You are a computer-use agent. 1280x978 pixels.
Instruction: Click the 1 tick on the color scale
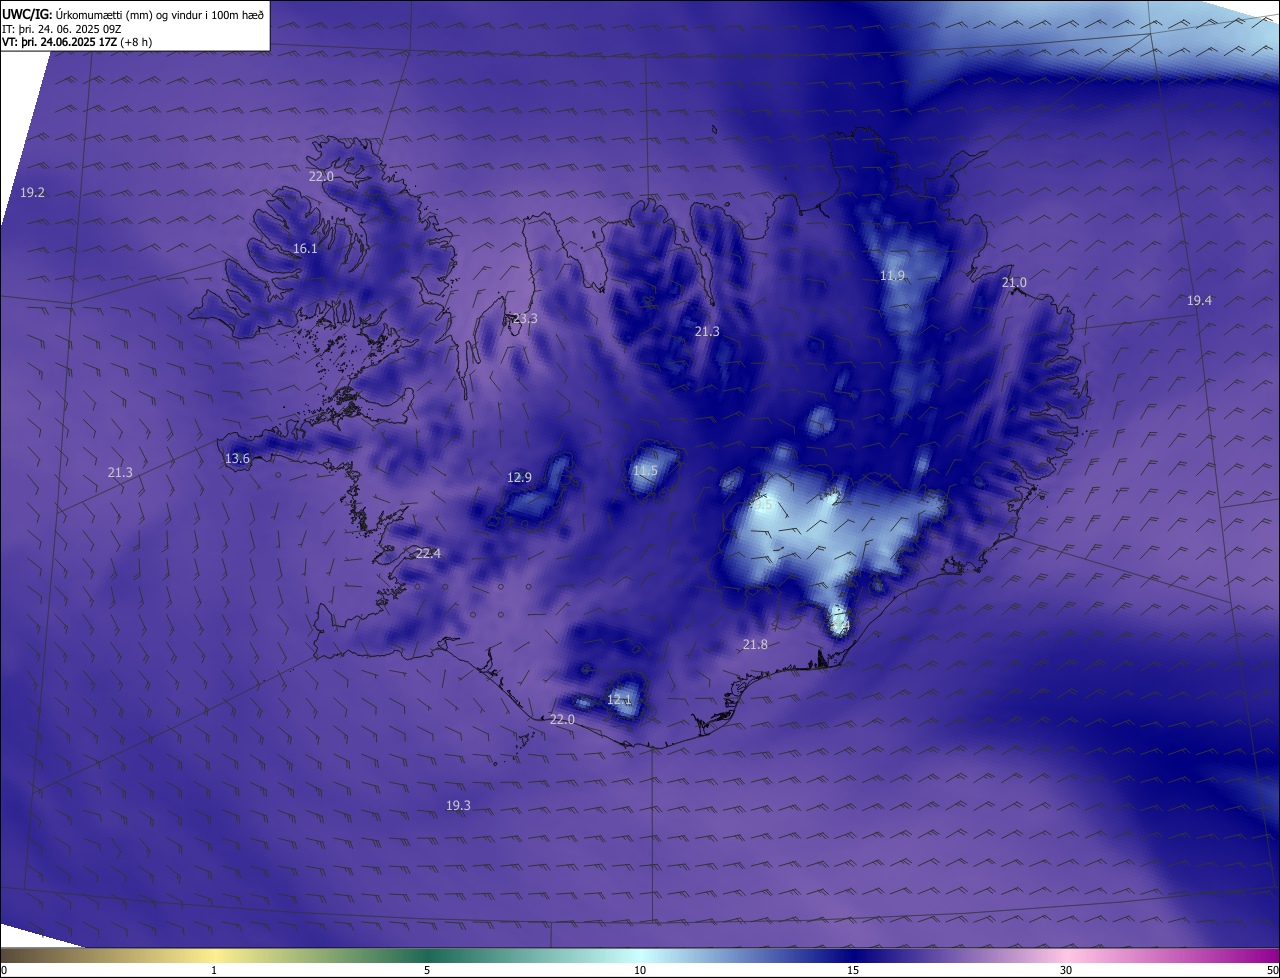pyautogui.click(x=214, y=971)
